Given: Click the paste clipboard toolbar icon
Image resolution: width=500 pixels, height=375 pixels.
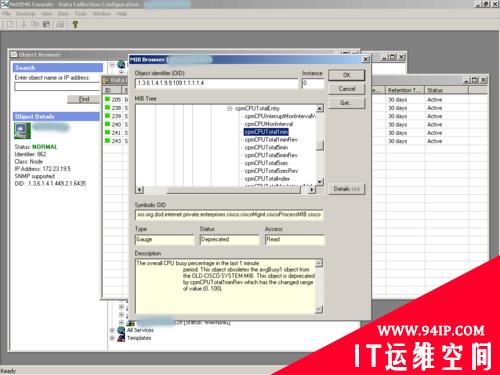Looking at the screenshot, I should [x=46, y=24].
